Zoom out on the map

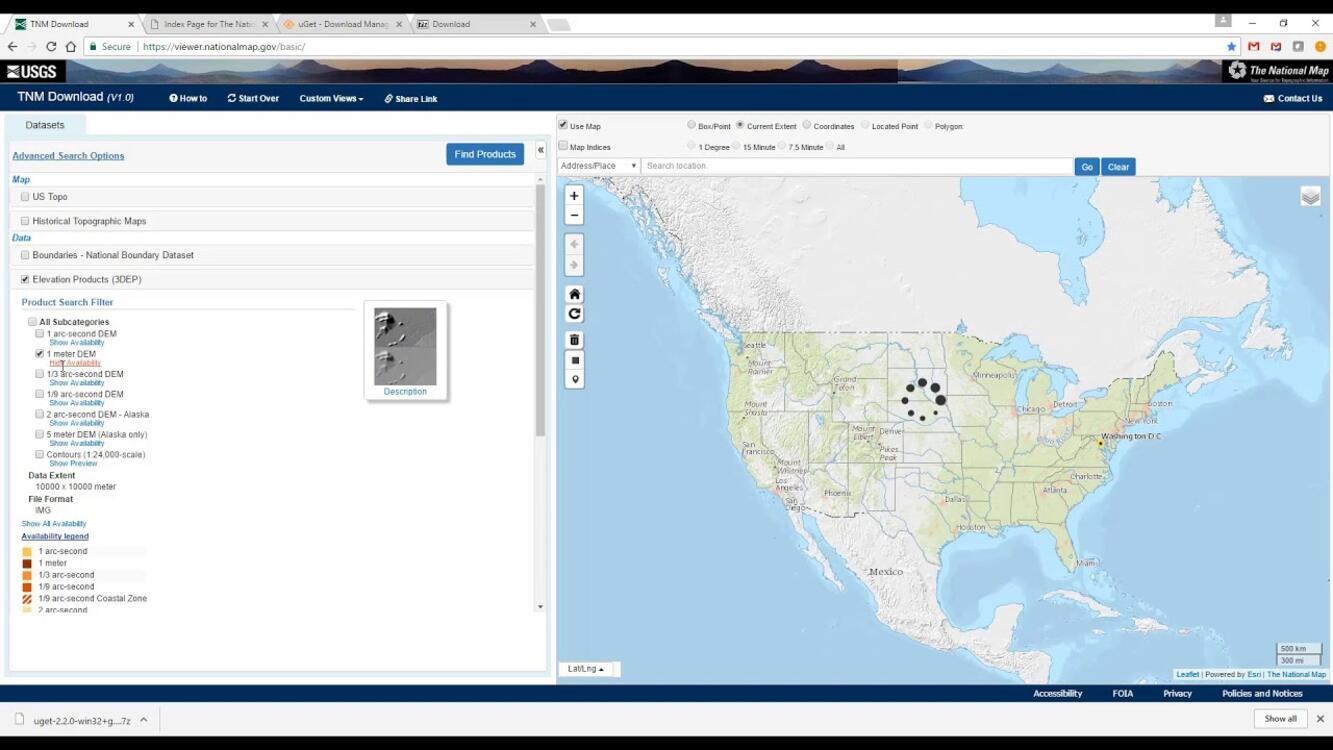coord(574,216)
